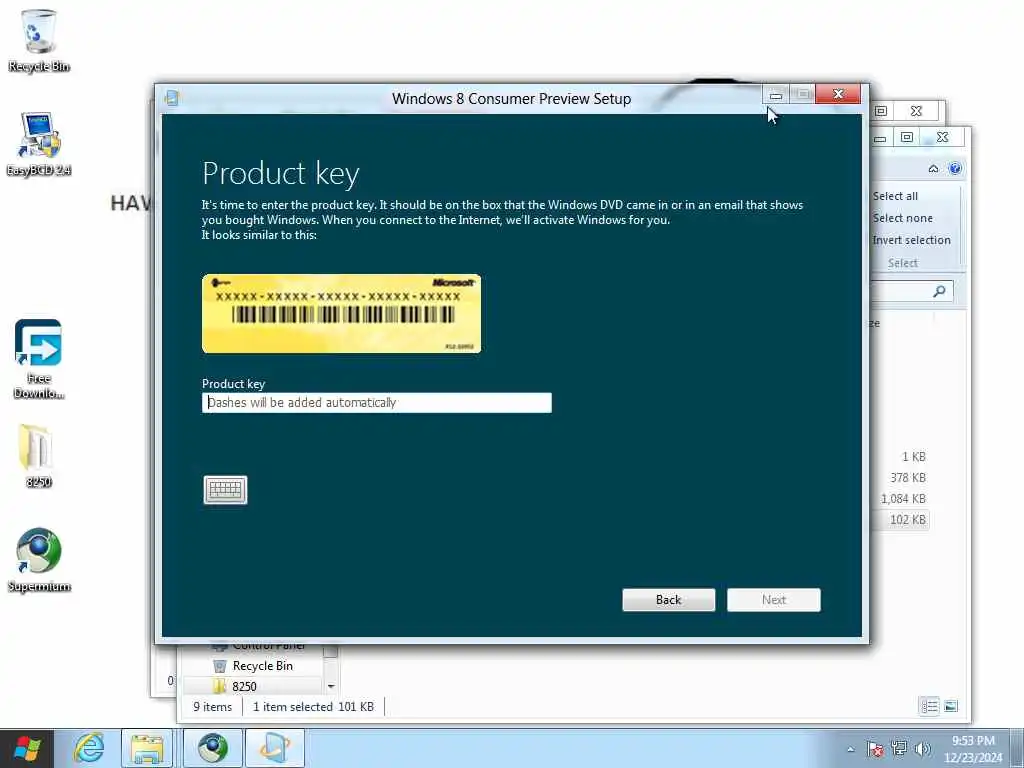This screenshot has width=1024, height=768.
Task: Switch Explorer to details view icon
Action: pos(929,706)
